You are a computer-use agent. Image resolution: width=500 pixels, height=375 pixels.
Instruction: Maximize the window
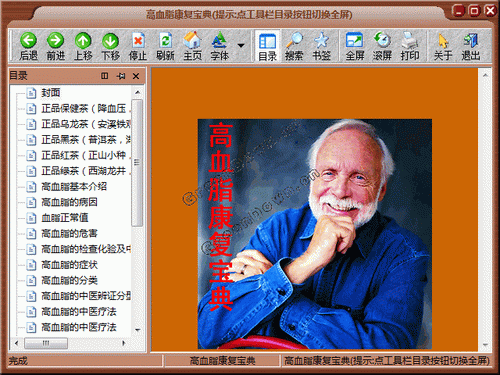[x=474, y=11]
